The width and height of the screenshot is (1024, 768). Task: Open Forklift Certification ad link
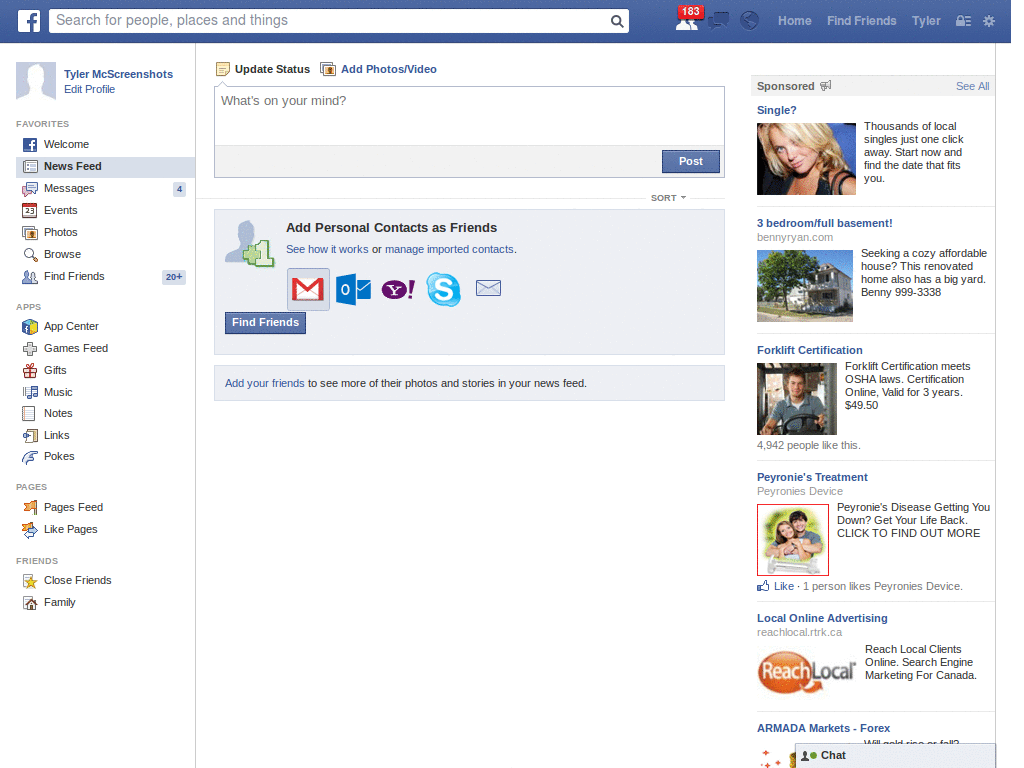(809, 351)
